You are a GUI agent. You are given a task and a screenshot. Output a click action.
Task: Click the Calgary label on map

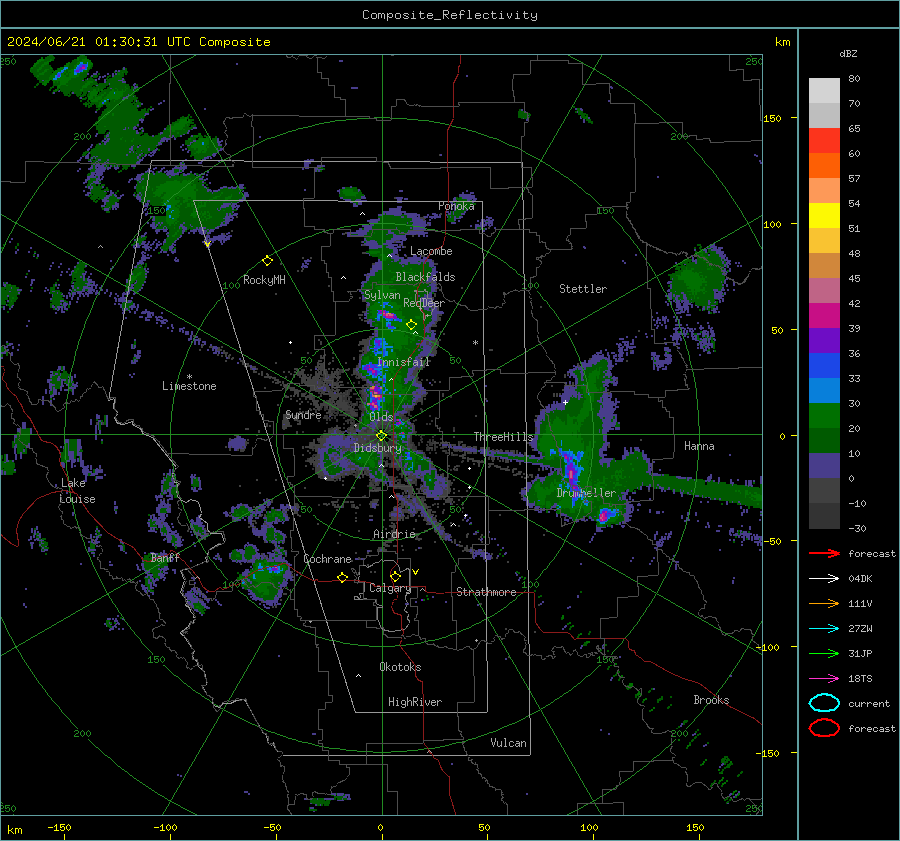(390, 588)
